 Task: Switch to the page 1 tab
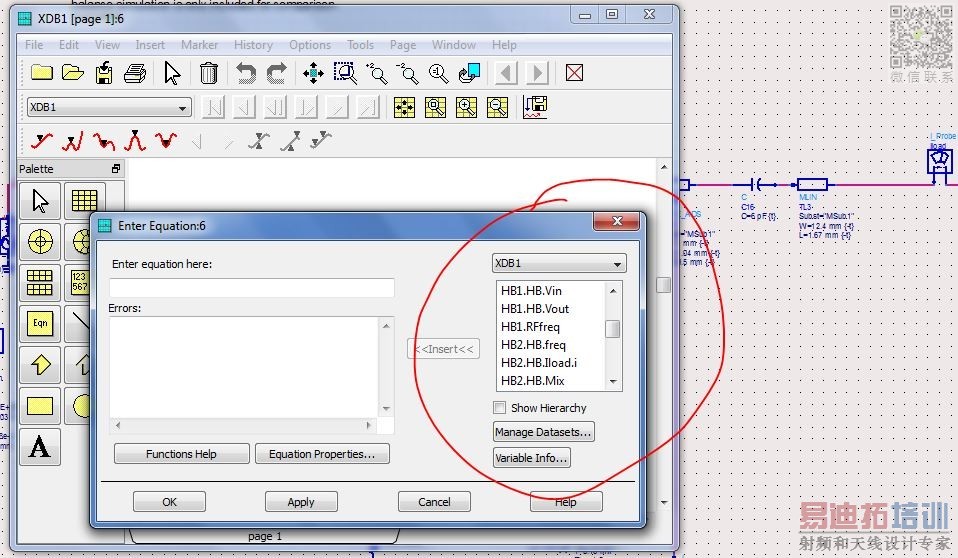(x=265, y=536)
